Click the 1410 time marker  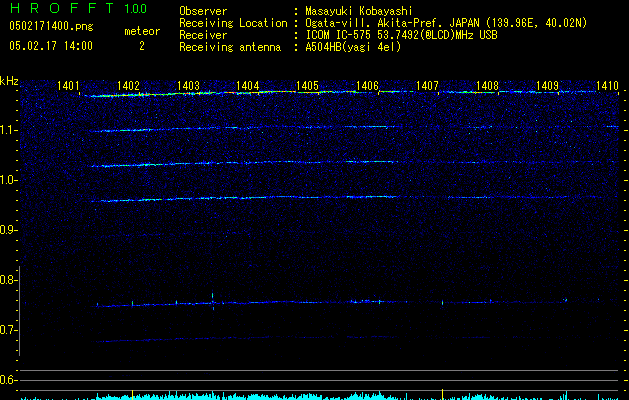tap(607, 86)
